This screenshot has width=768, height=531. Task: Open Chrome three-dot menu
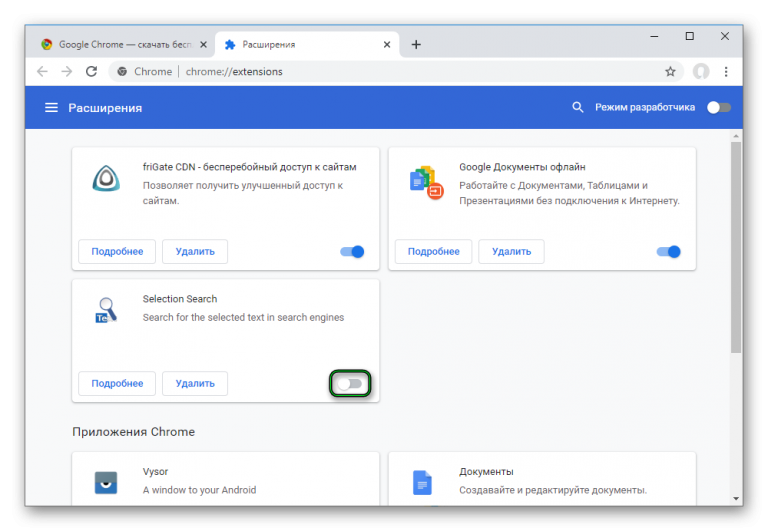point(726,72)
